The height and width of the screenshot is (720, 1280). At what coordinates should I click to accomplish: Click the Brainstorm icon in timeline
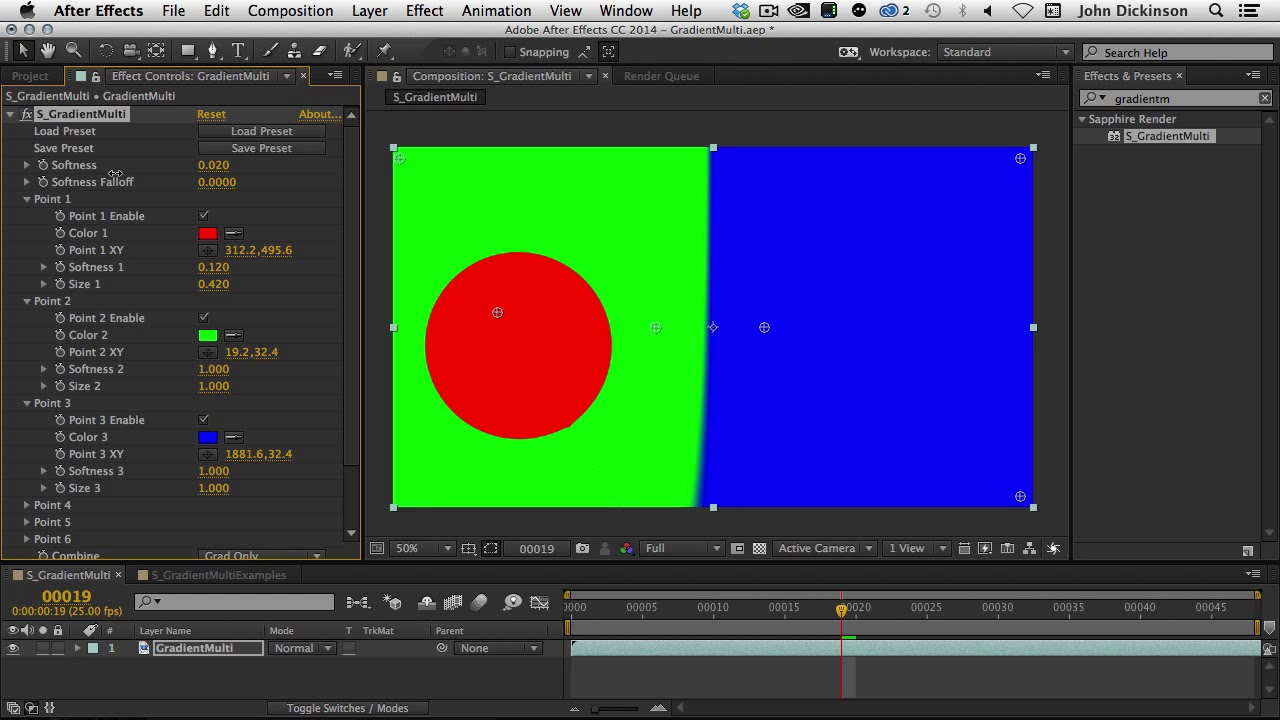coord(512,602)
